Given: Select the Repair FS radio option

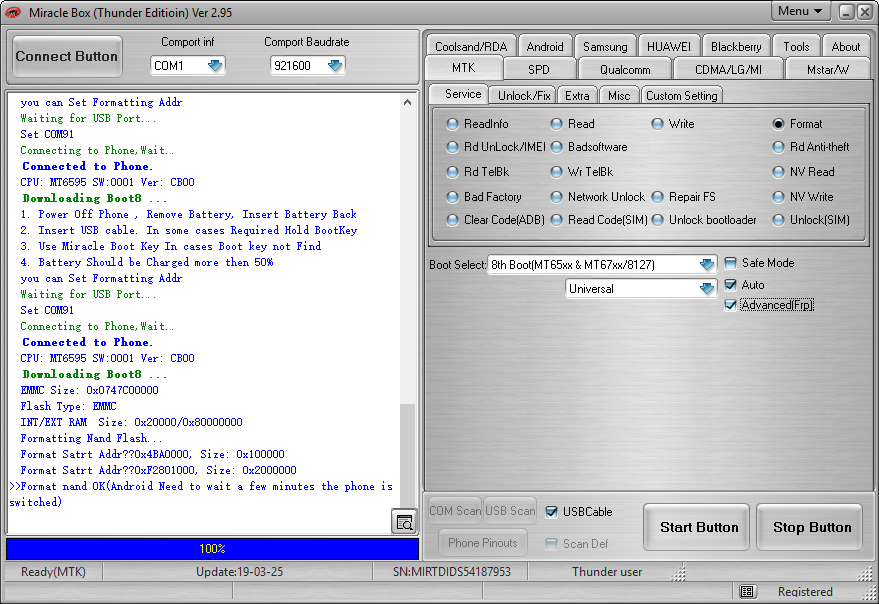Looking at the screenshot, I should tap(683, 197).
